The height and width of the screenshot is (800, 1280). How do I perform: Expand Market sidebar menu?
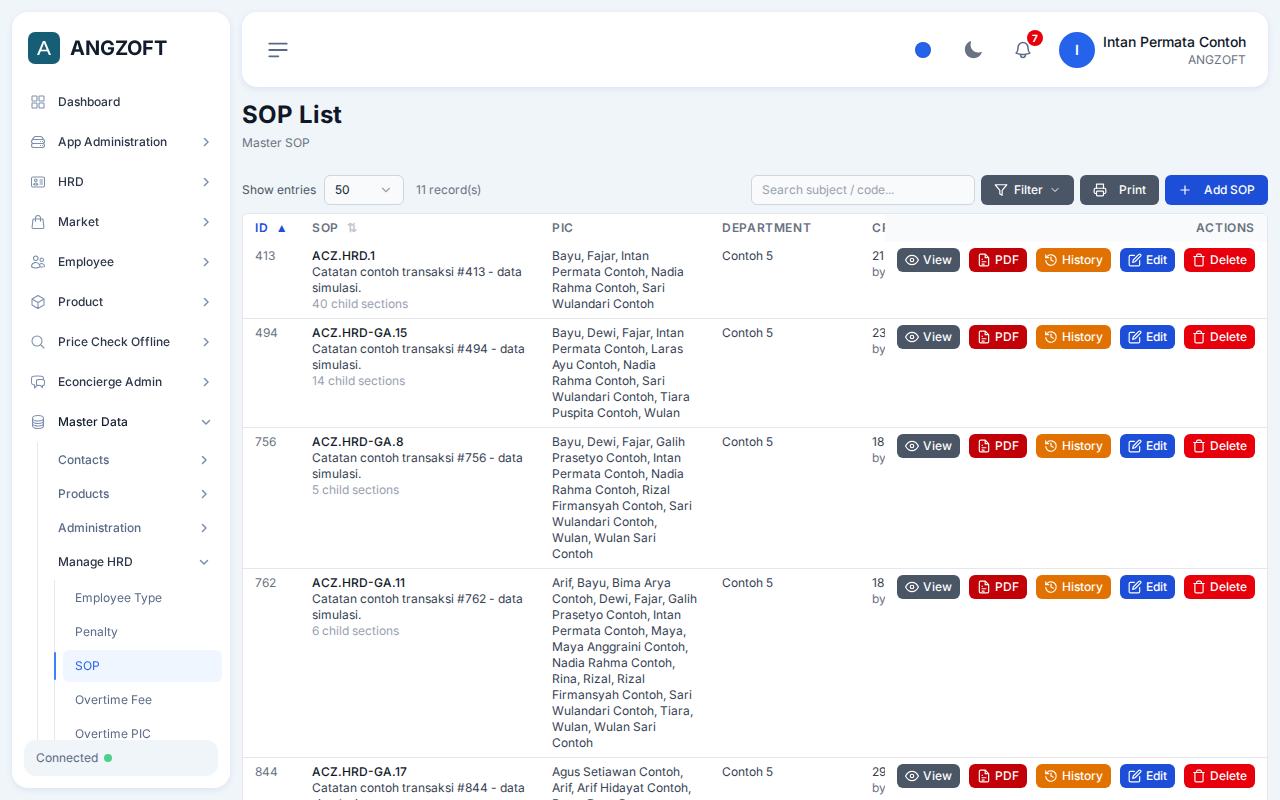click(x=121, y=222)
